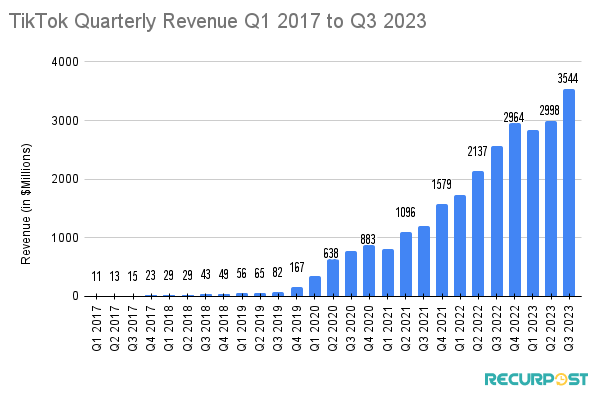Click the x-axis label Q2 2019
The width and height of the screenshot is (600, 407).
(259, 328)
